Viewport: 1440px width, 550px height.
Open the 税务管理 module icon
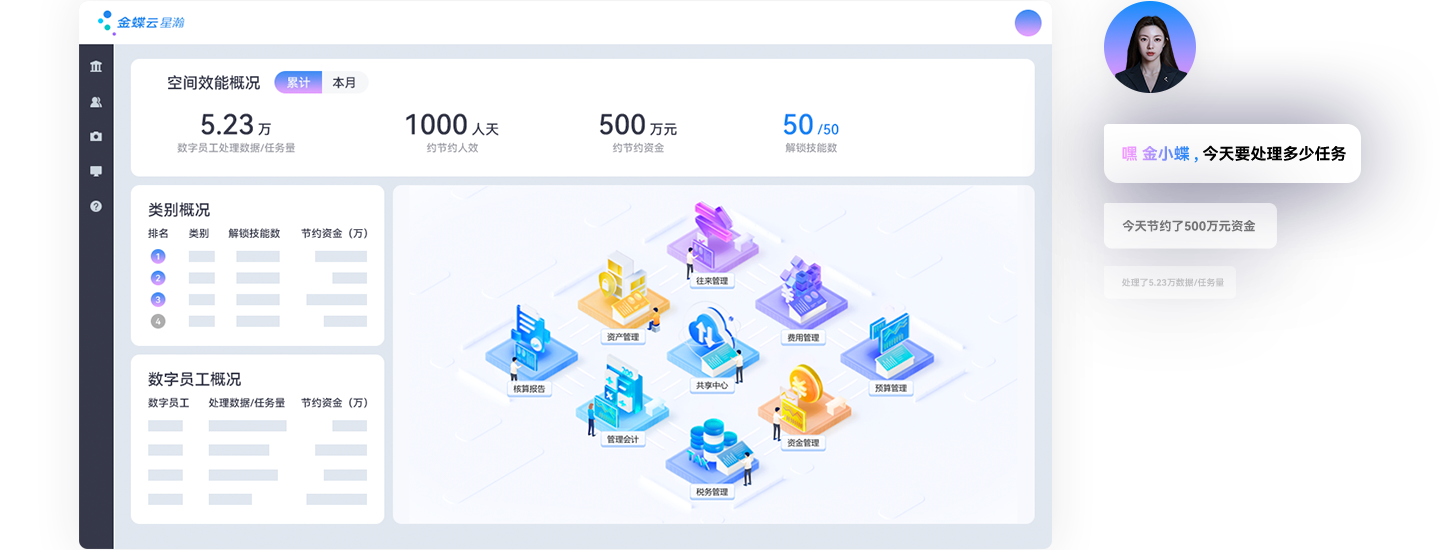coord(713,458)
